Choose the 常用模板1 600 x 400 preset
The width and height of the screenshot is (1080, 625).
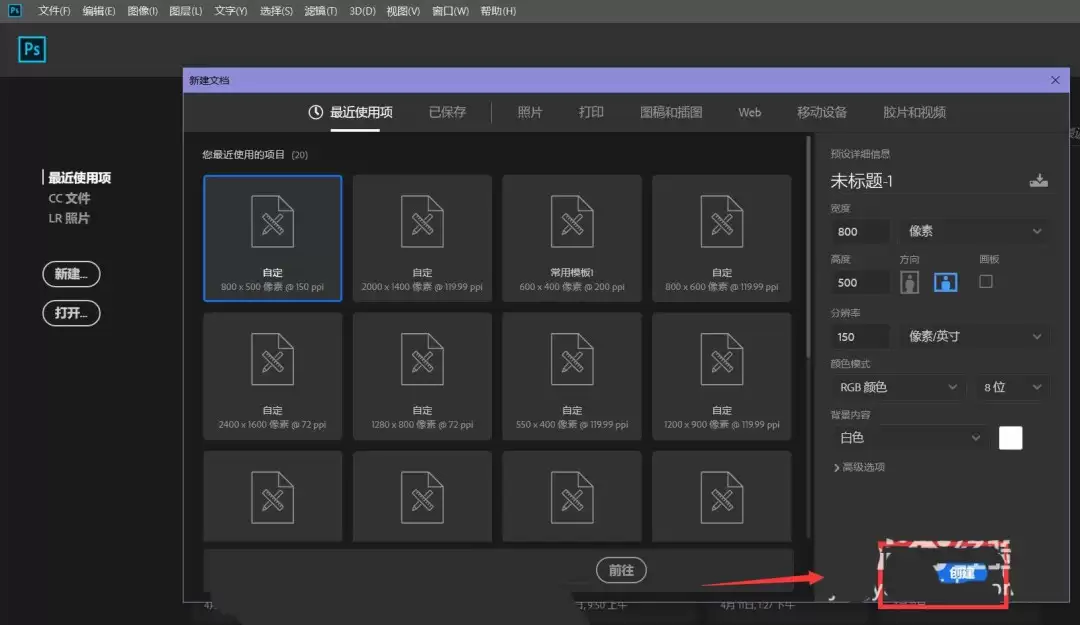point(572,238)
